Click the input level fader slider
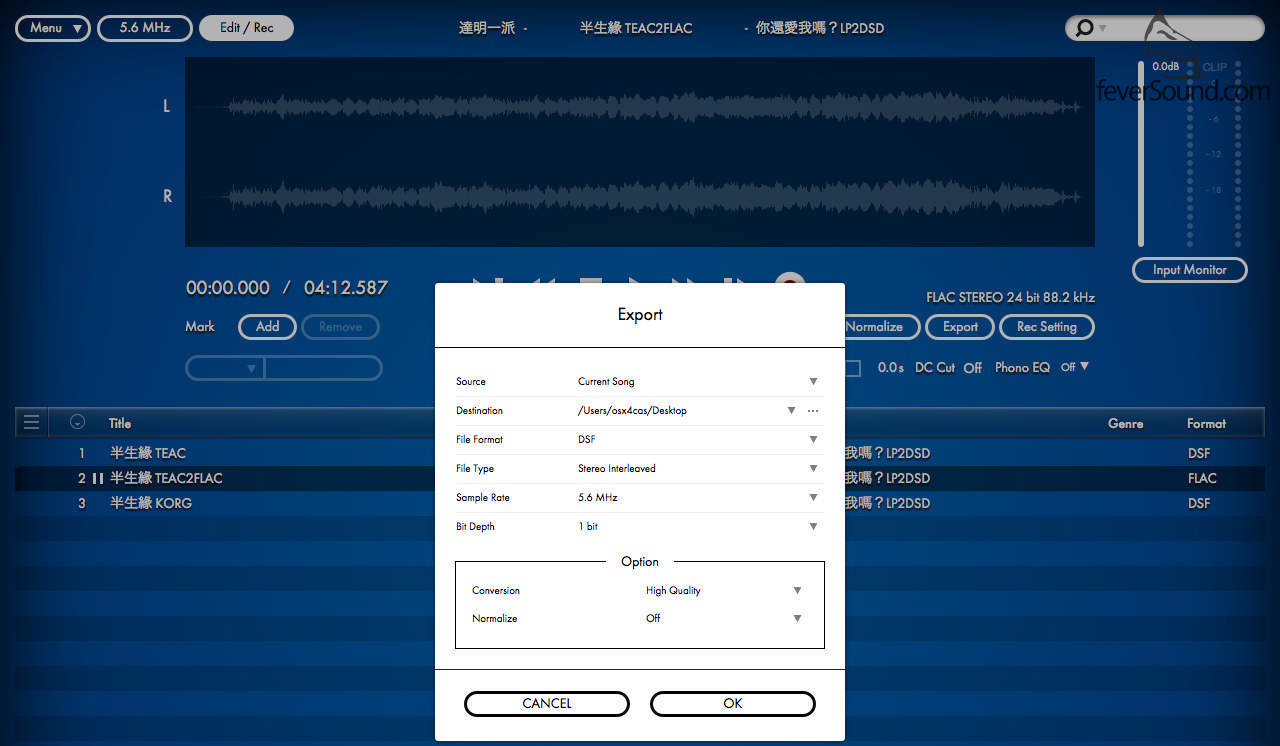 pyautogui.click(x=1141, y=153)
